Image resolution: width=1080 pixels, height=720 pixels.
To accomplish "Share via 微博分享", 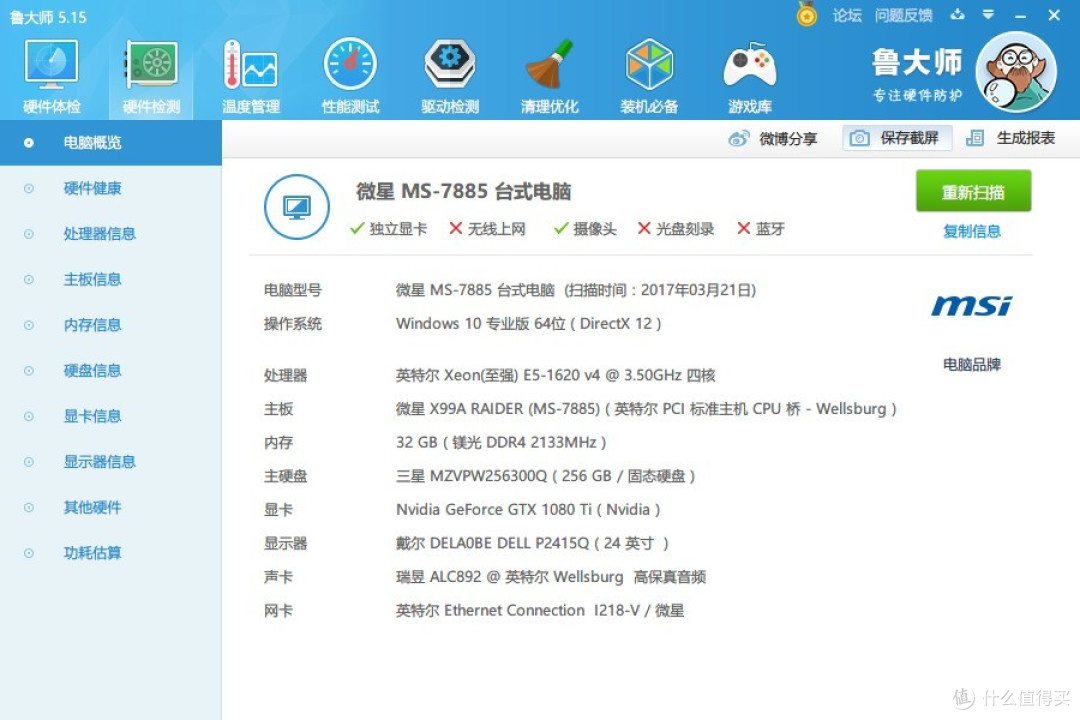I will click(773, 138).
